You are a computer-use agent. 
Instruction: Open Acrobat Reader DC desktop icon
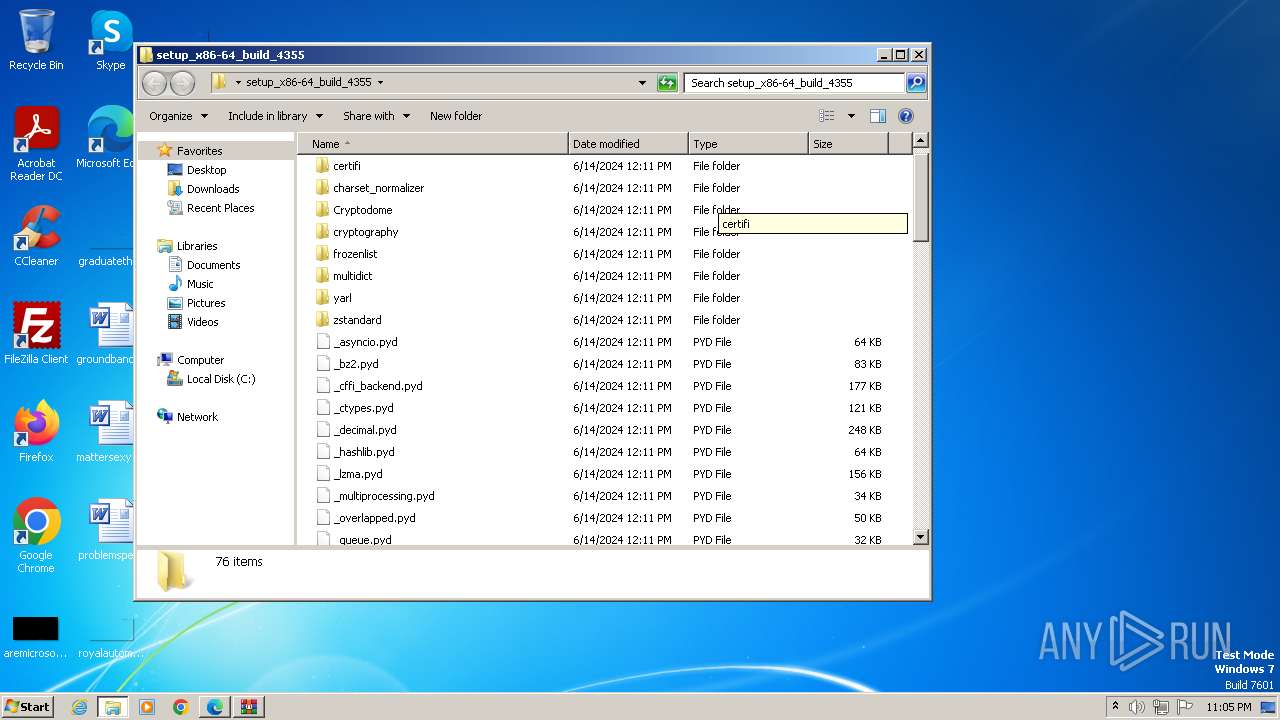pos(36,145)
